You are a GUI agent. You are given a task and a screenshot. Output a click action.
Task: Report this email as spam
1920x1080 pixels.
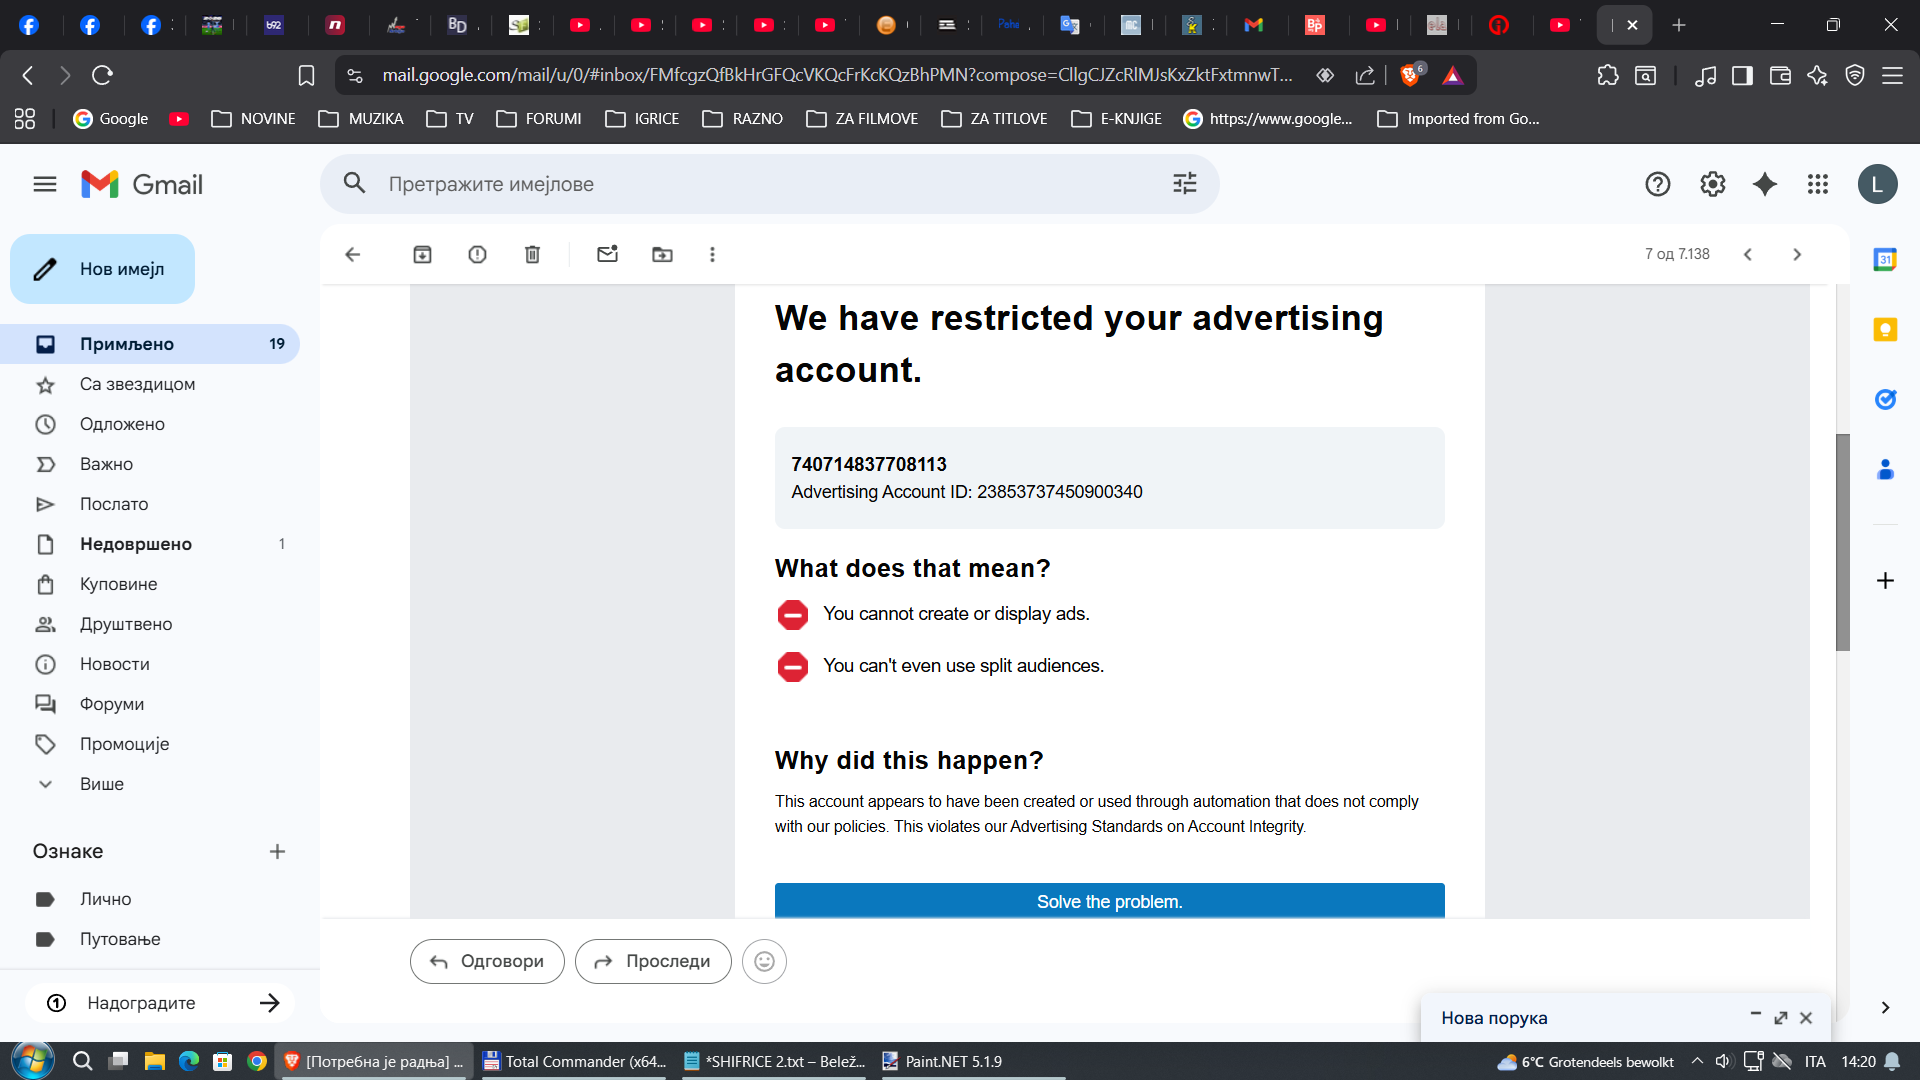pyautogui.click(x=477, y=254)
